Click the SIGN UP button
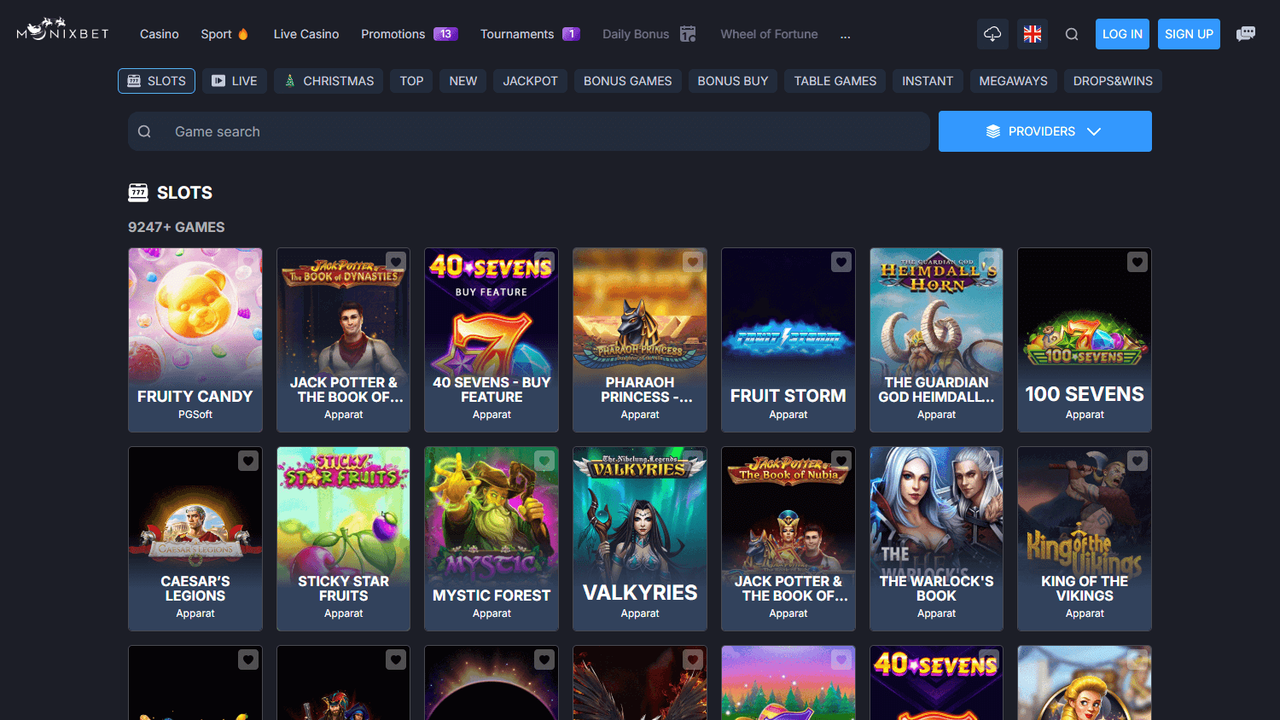The width and height of the screenshot is (1280, 720). pos(1189,34)
